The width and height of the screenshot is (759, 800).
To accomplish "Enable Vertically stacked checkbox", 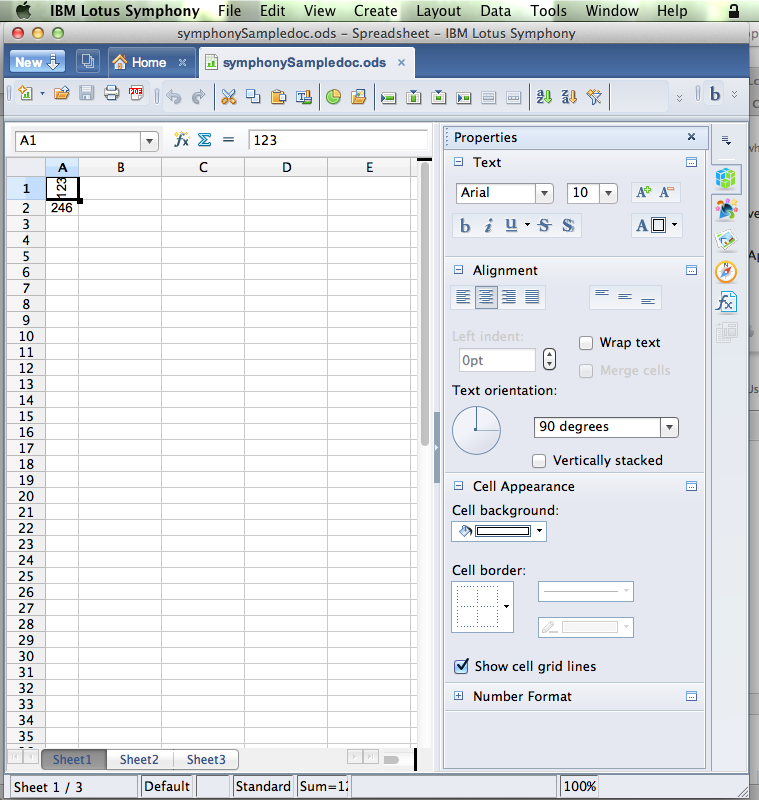I will pos(539,461).
